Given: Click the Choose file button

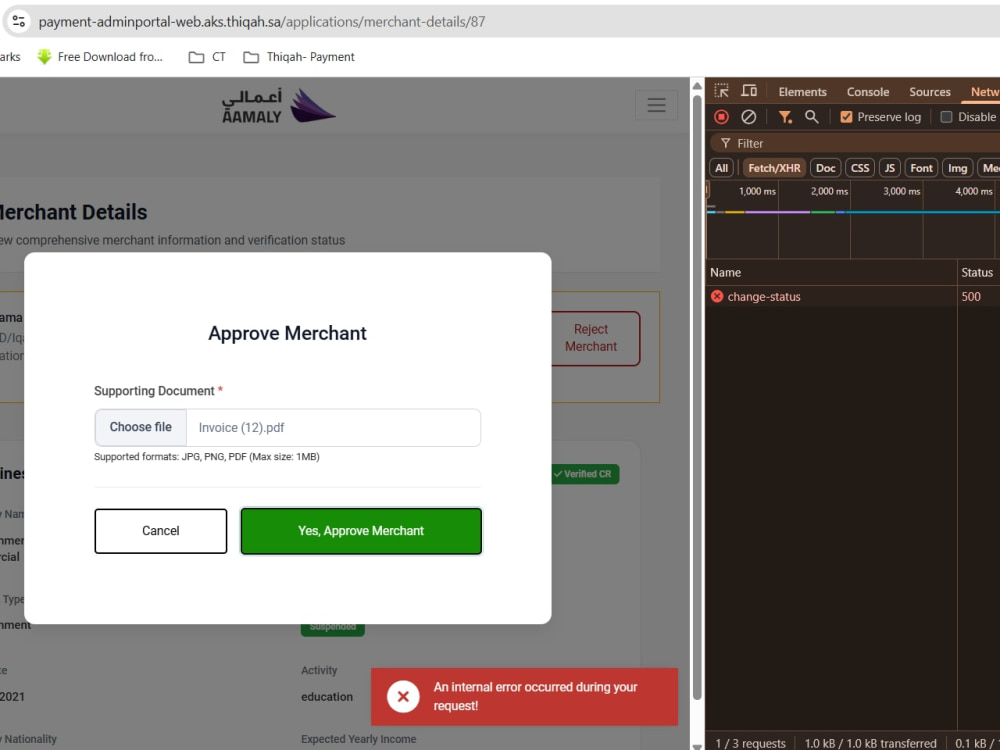Looking at the screenshot, I should 140,427.
